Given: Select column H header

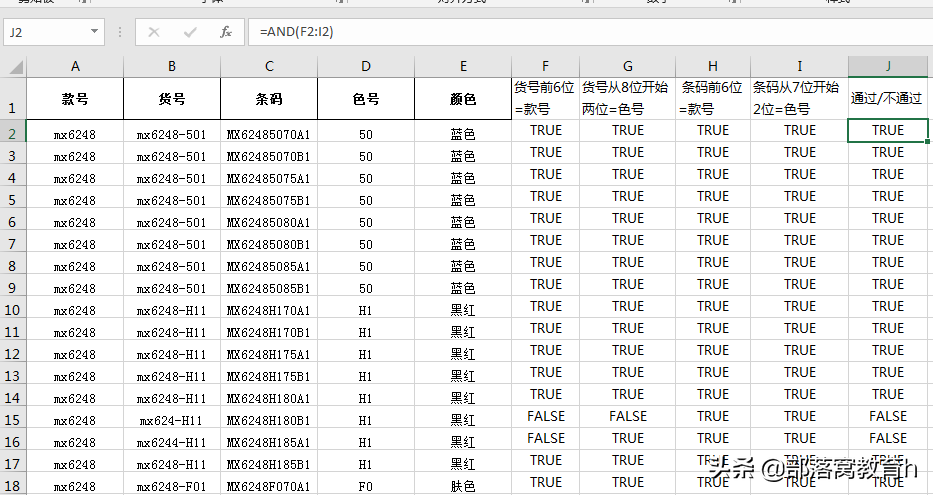Looking at the screenshot, I should click(x=713, y=67).
